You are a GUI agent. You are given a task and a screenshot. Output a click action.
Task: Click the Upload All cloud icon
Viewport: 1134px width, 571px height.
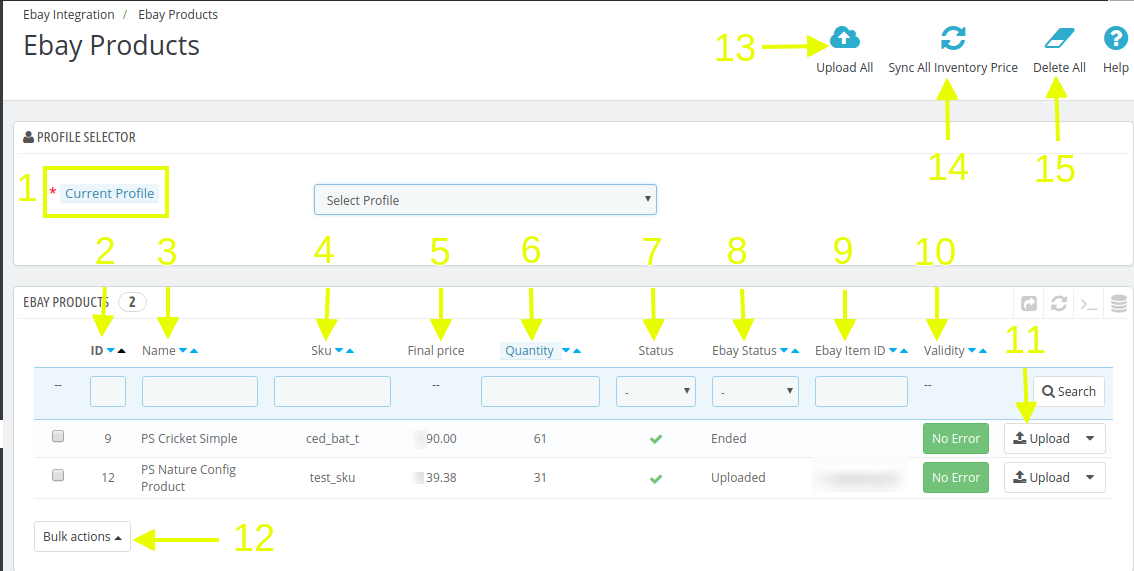pos(845,38)
